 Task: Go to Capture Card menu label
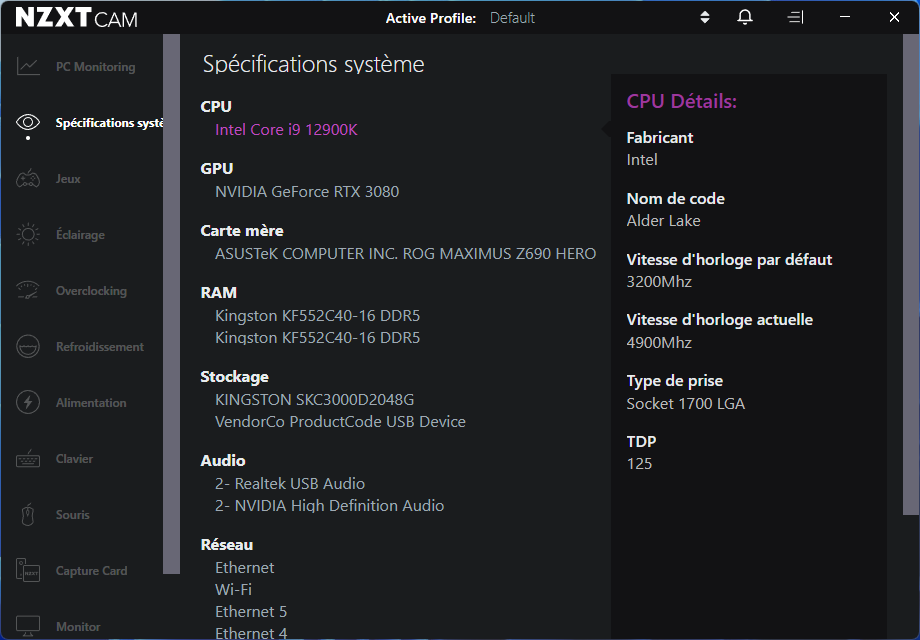pos(92,571)
